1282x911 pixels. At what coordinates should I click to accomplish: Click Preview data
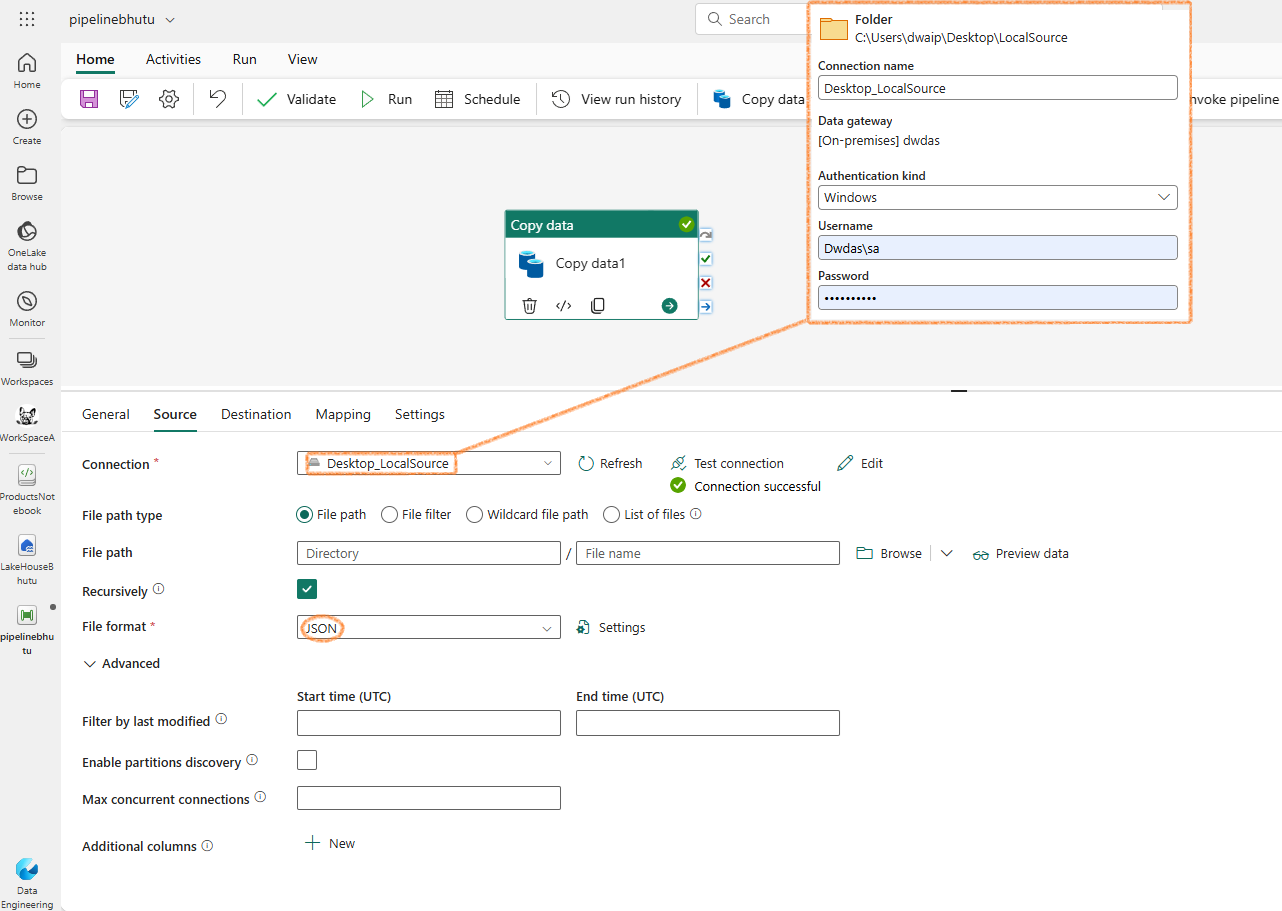[1020, 553]
